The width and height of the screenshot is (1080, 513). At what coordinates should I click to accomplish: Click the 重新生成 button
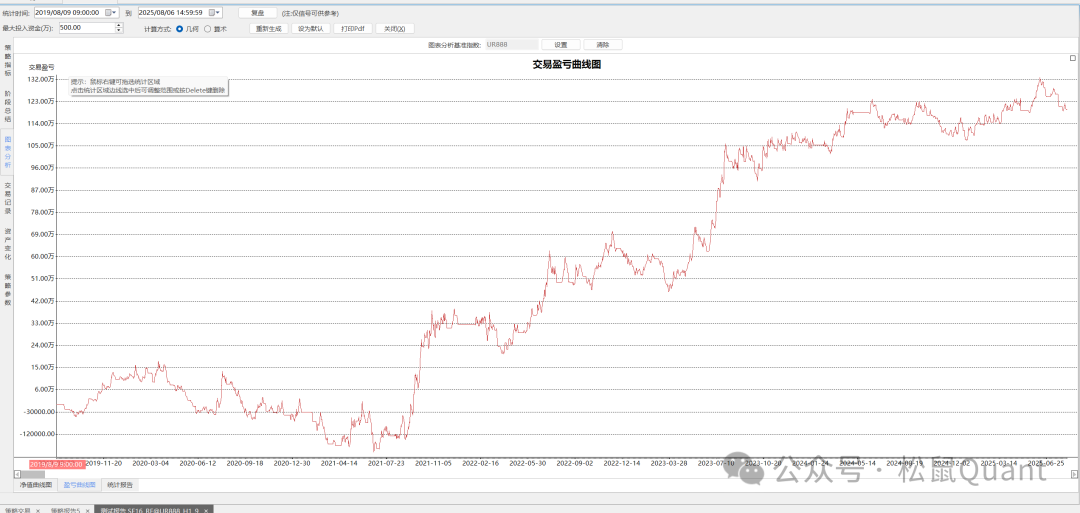[x=269, y=29]
